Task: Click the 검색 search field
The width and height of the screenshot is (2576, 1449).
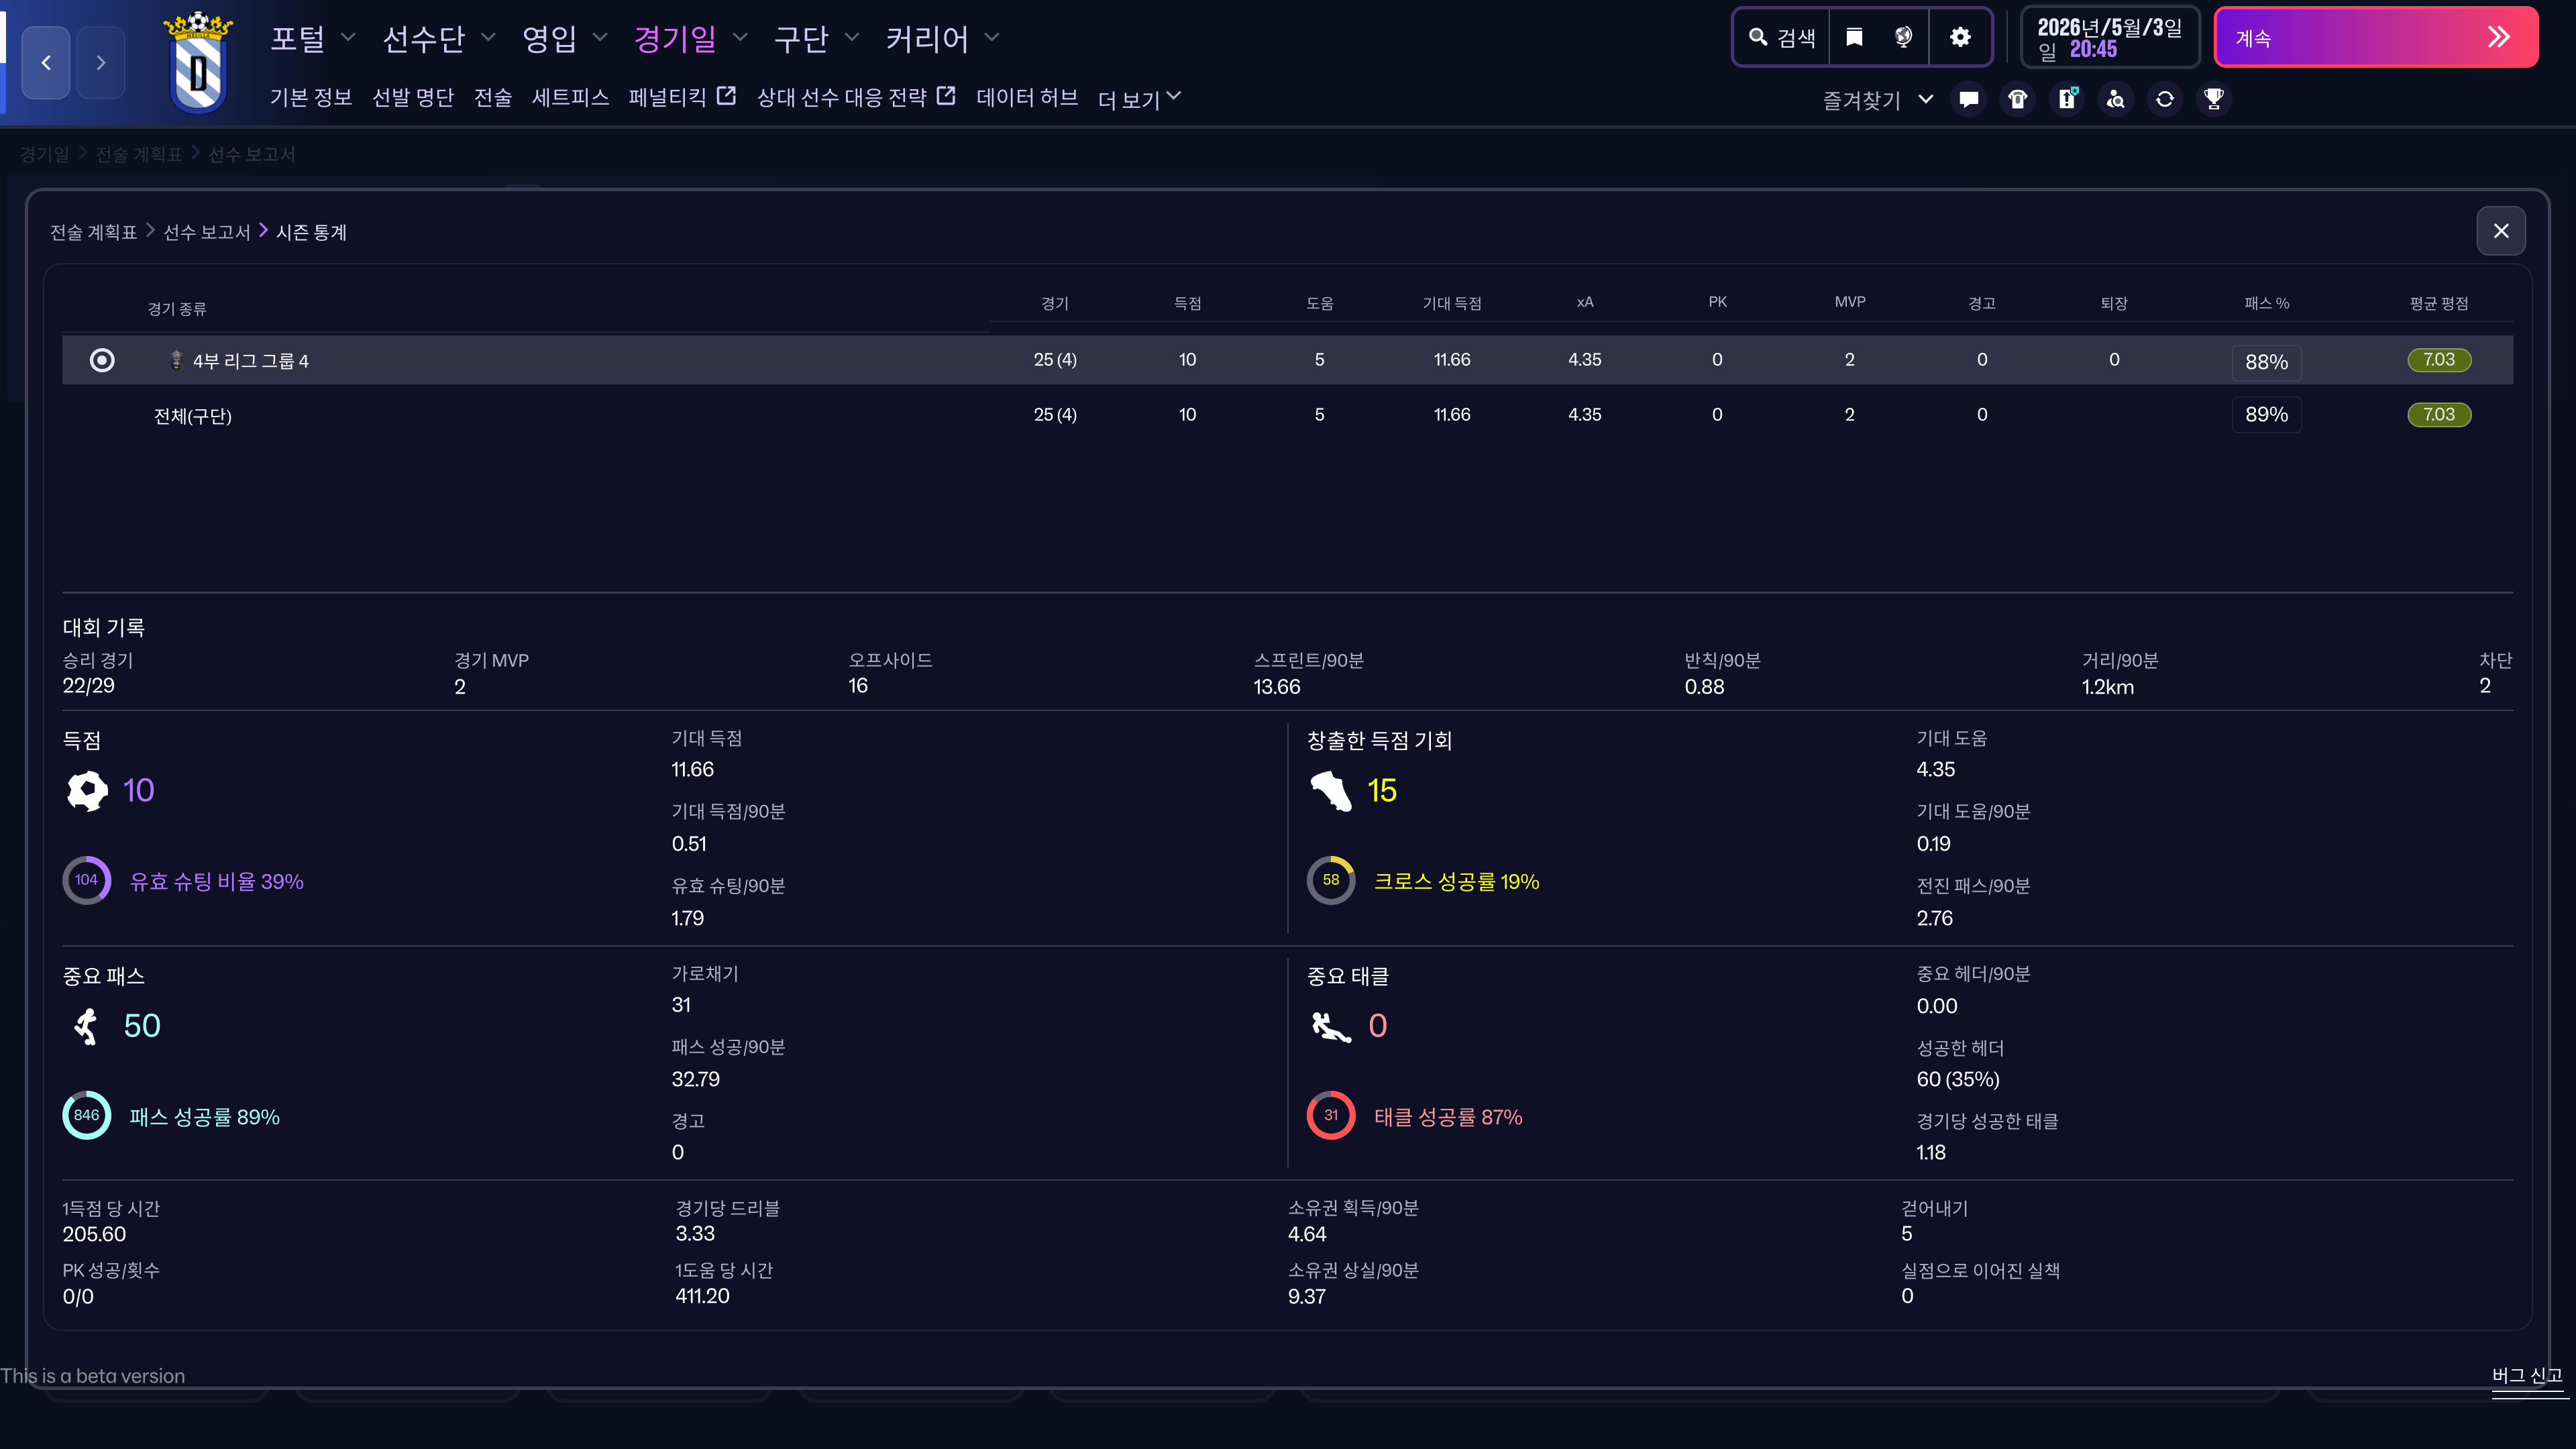Action: pos(1782,38)
